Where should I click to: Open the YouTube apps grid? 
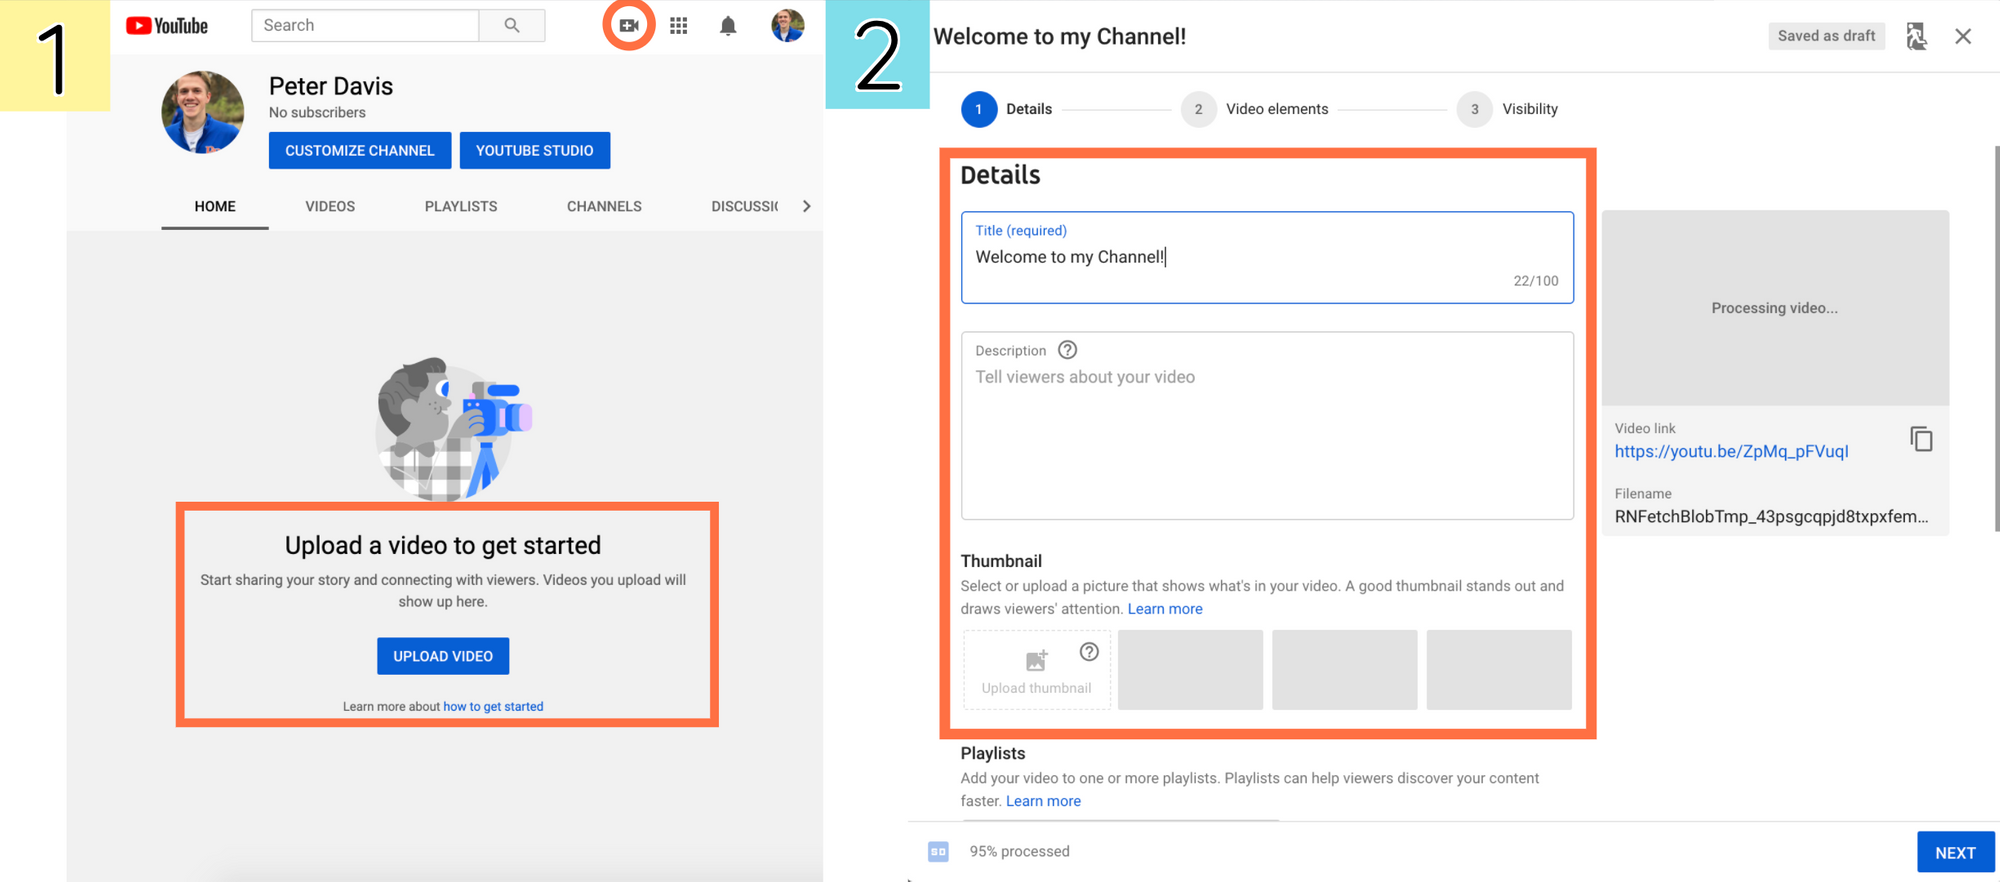pyautogui.click(x=679, y=26)
